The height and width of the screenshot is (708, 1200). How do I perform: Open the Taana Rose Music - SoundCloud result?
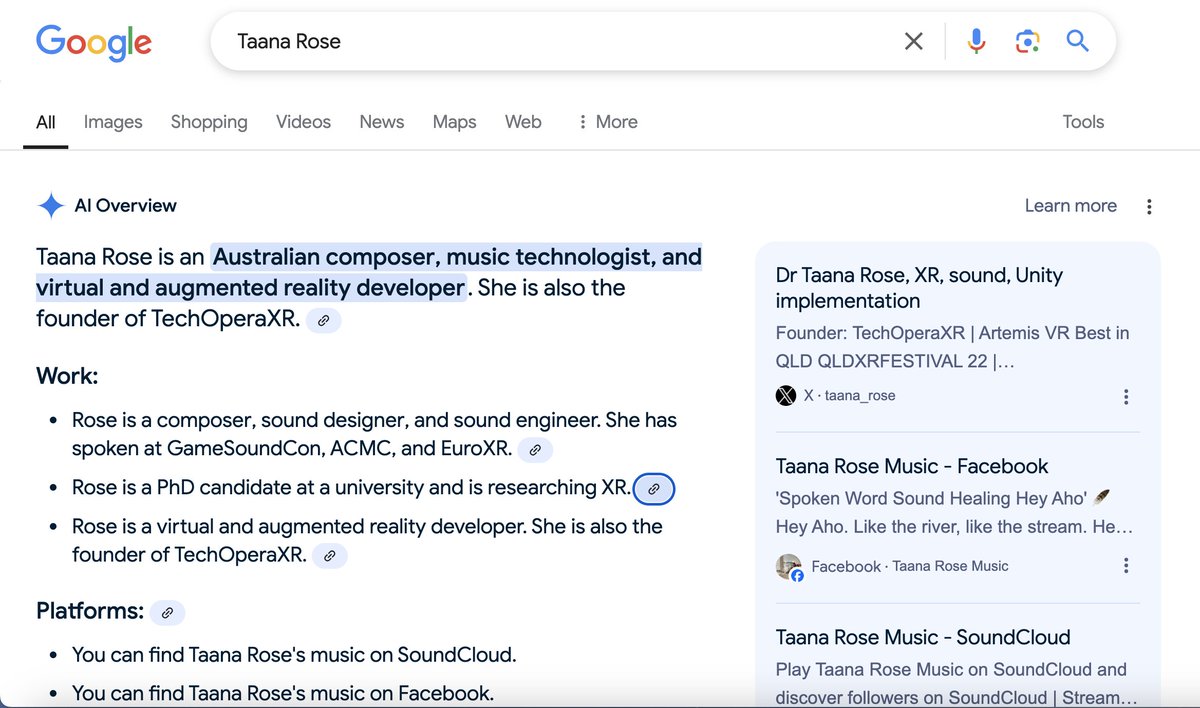922,636
